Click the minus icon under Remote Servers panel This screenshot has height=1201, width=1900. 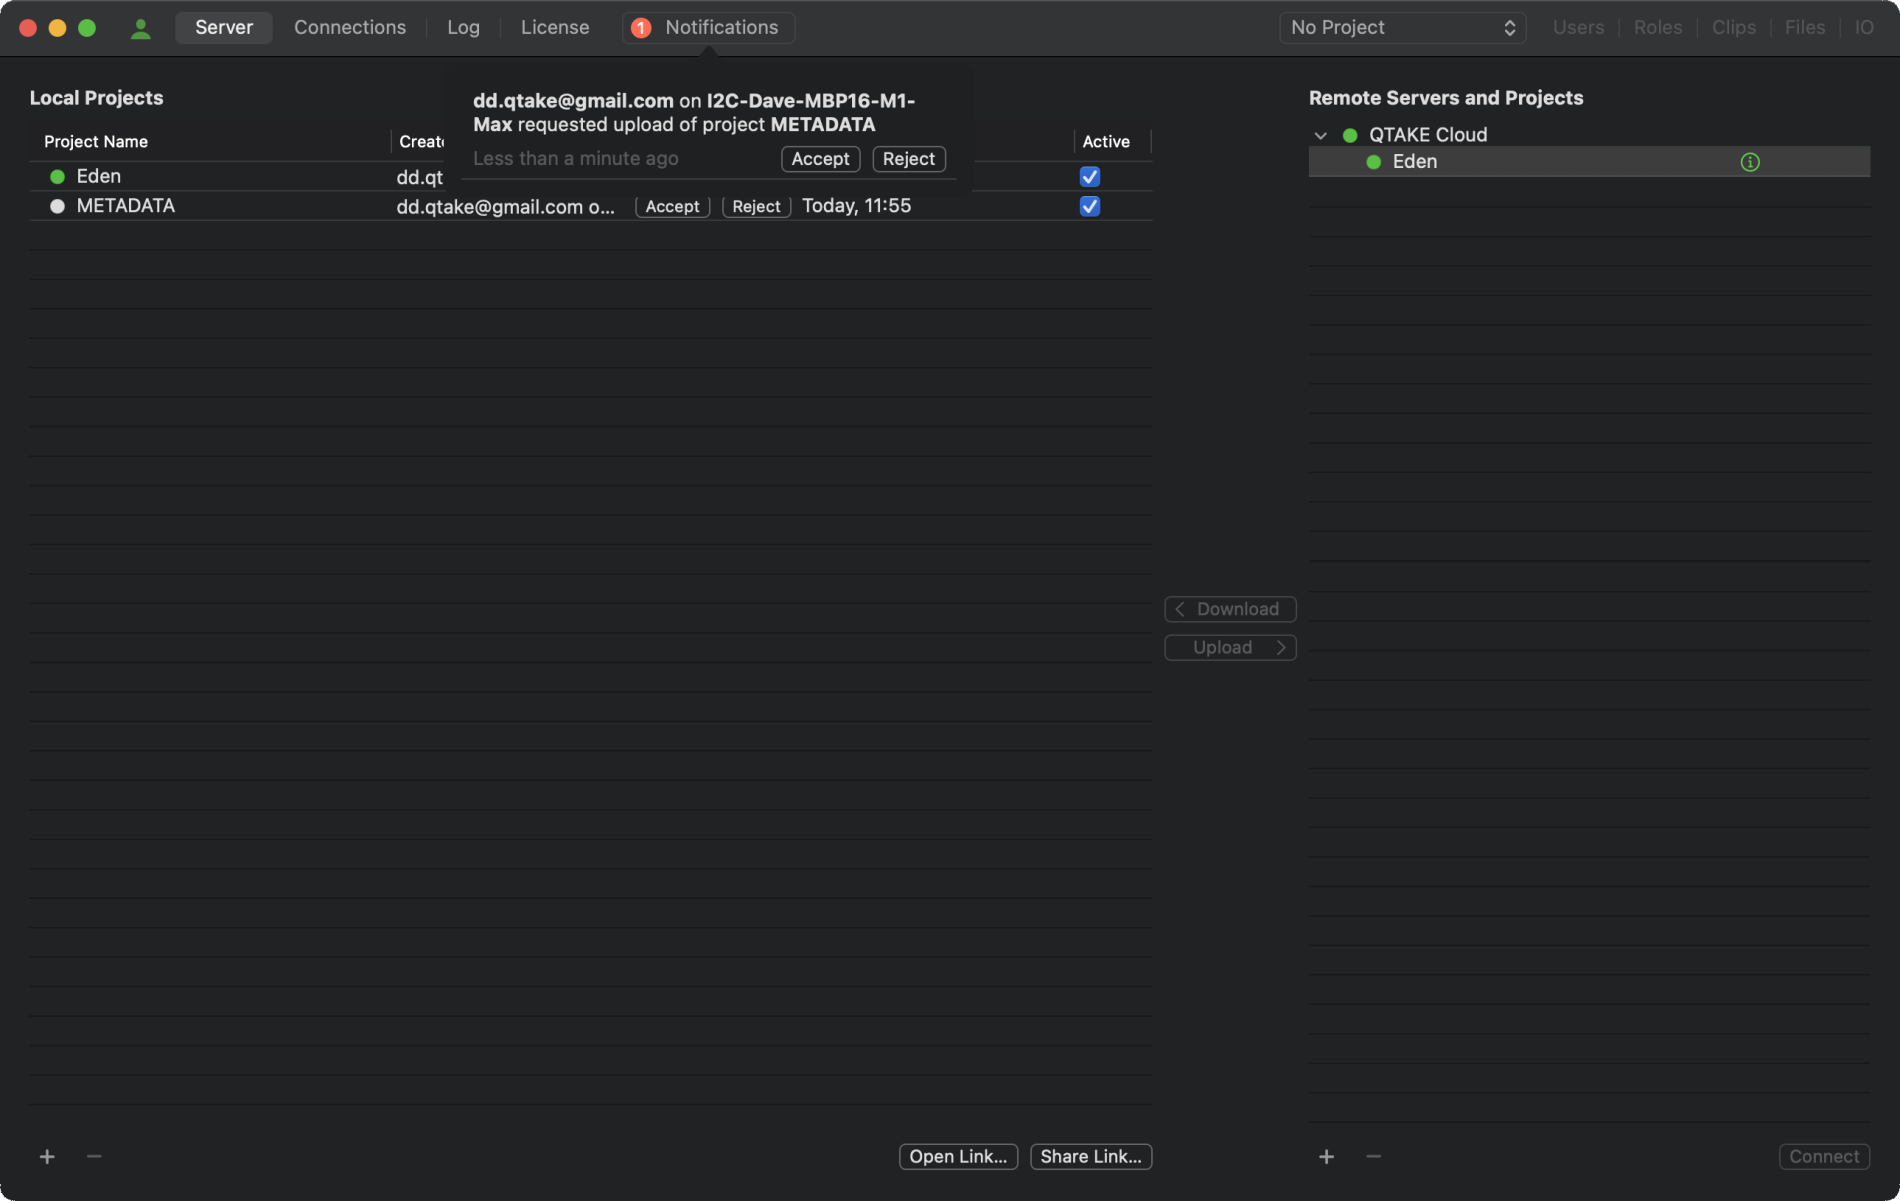pyautogui.click(x=1372, y=1156)
